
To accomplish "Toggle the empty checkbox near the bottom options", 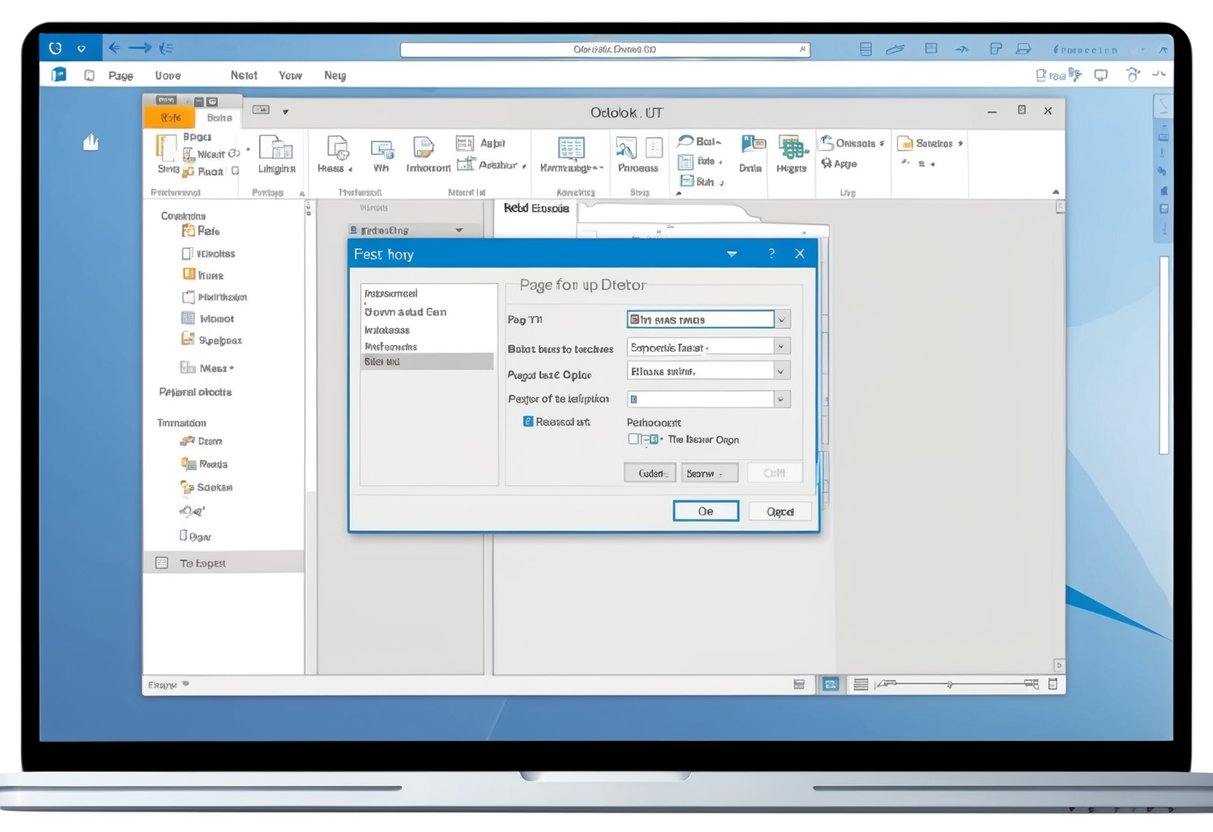I will [633, 439].
